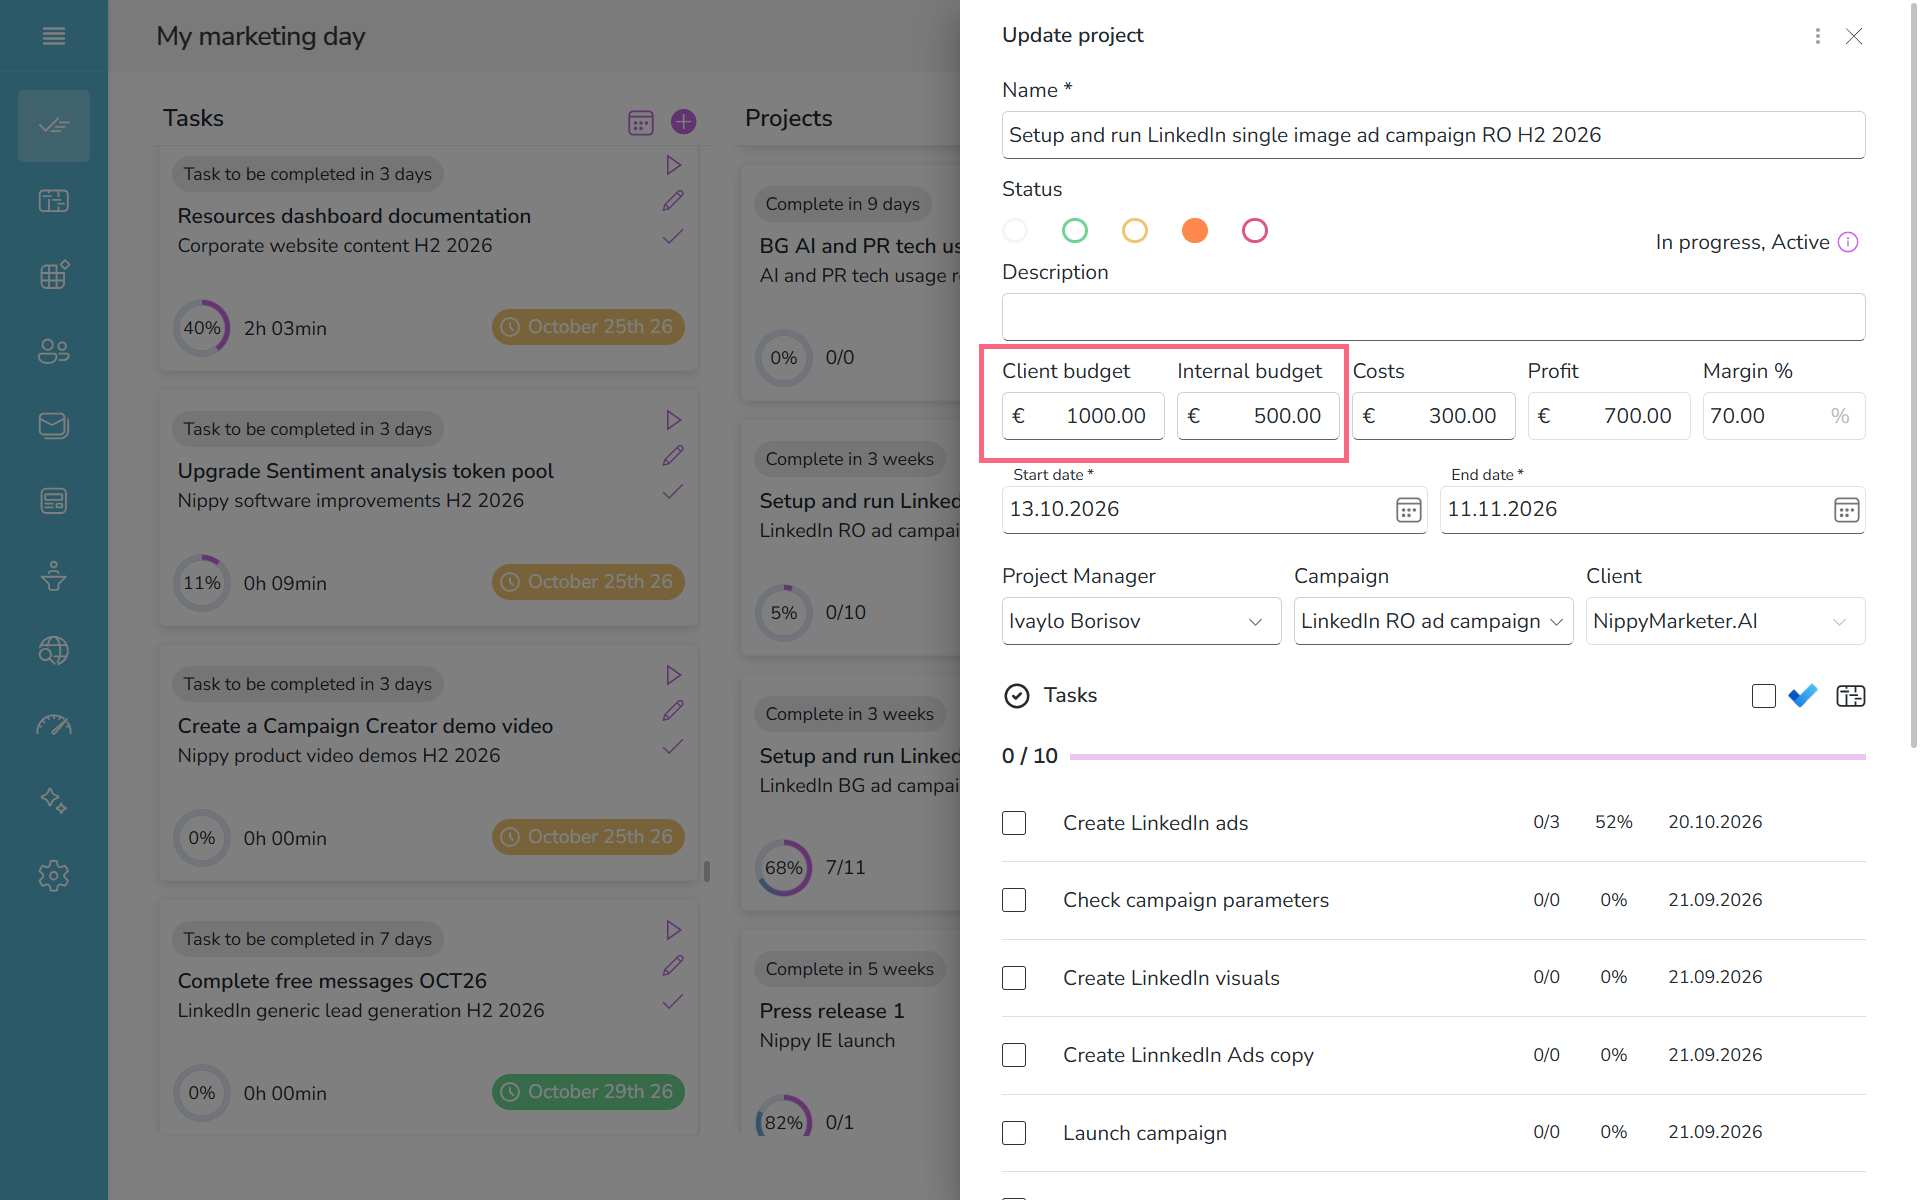Open the End date calendar picker
Viewport: 1920px width, 1200px height.
(1846, 510)
